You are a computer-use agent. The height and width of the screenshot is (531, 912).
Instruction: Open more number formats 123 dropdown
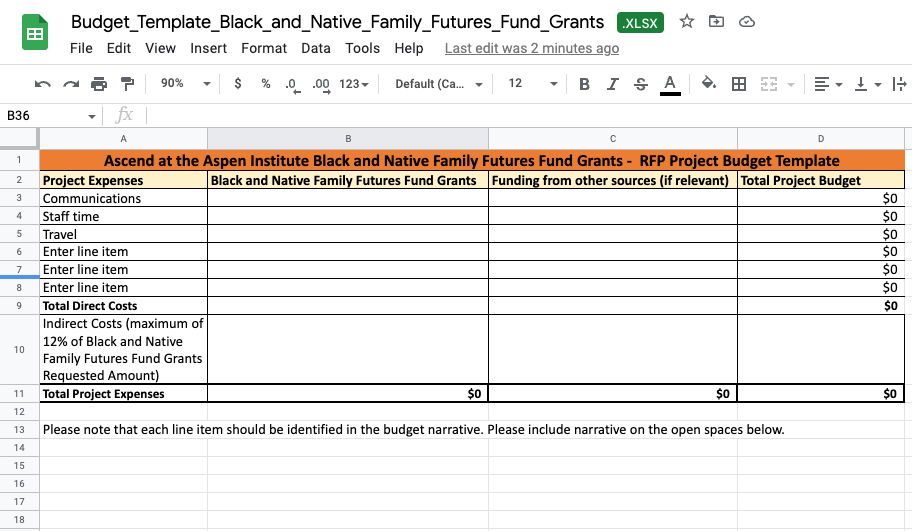click(x=354, y=84)
